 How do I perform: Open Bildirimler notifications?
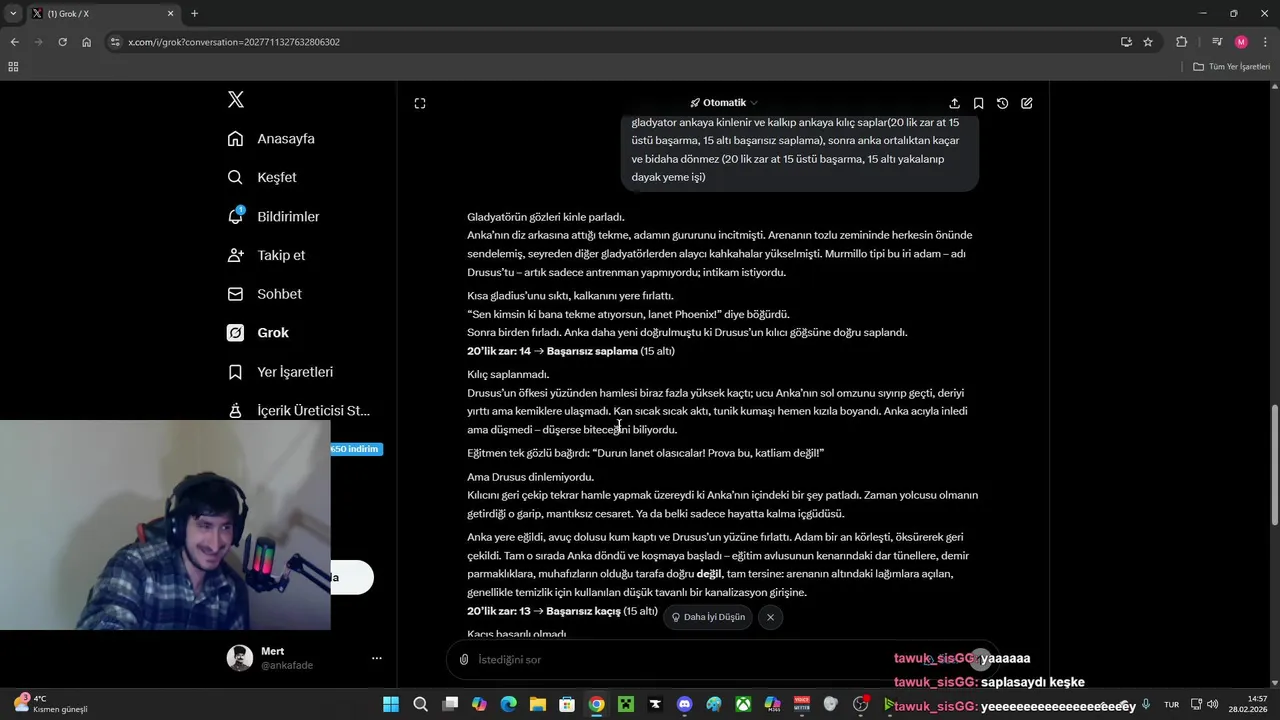click(x=273, y=217)
